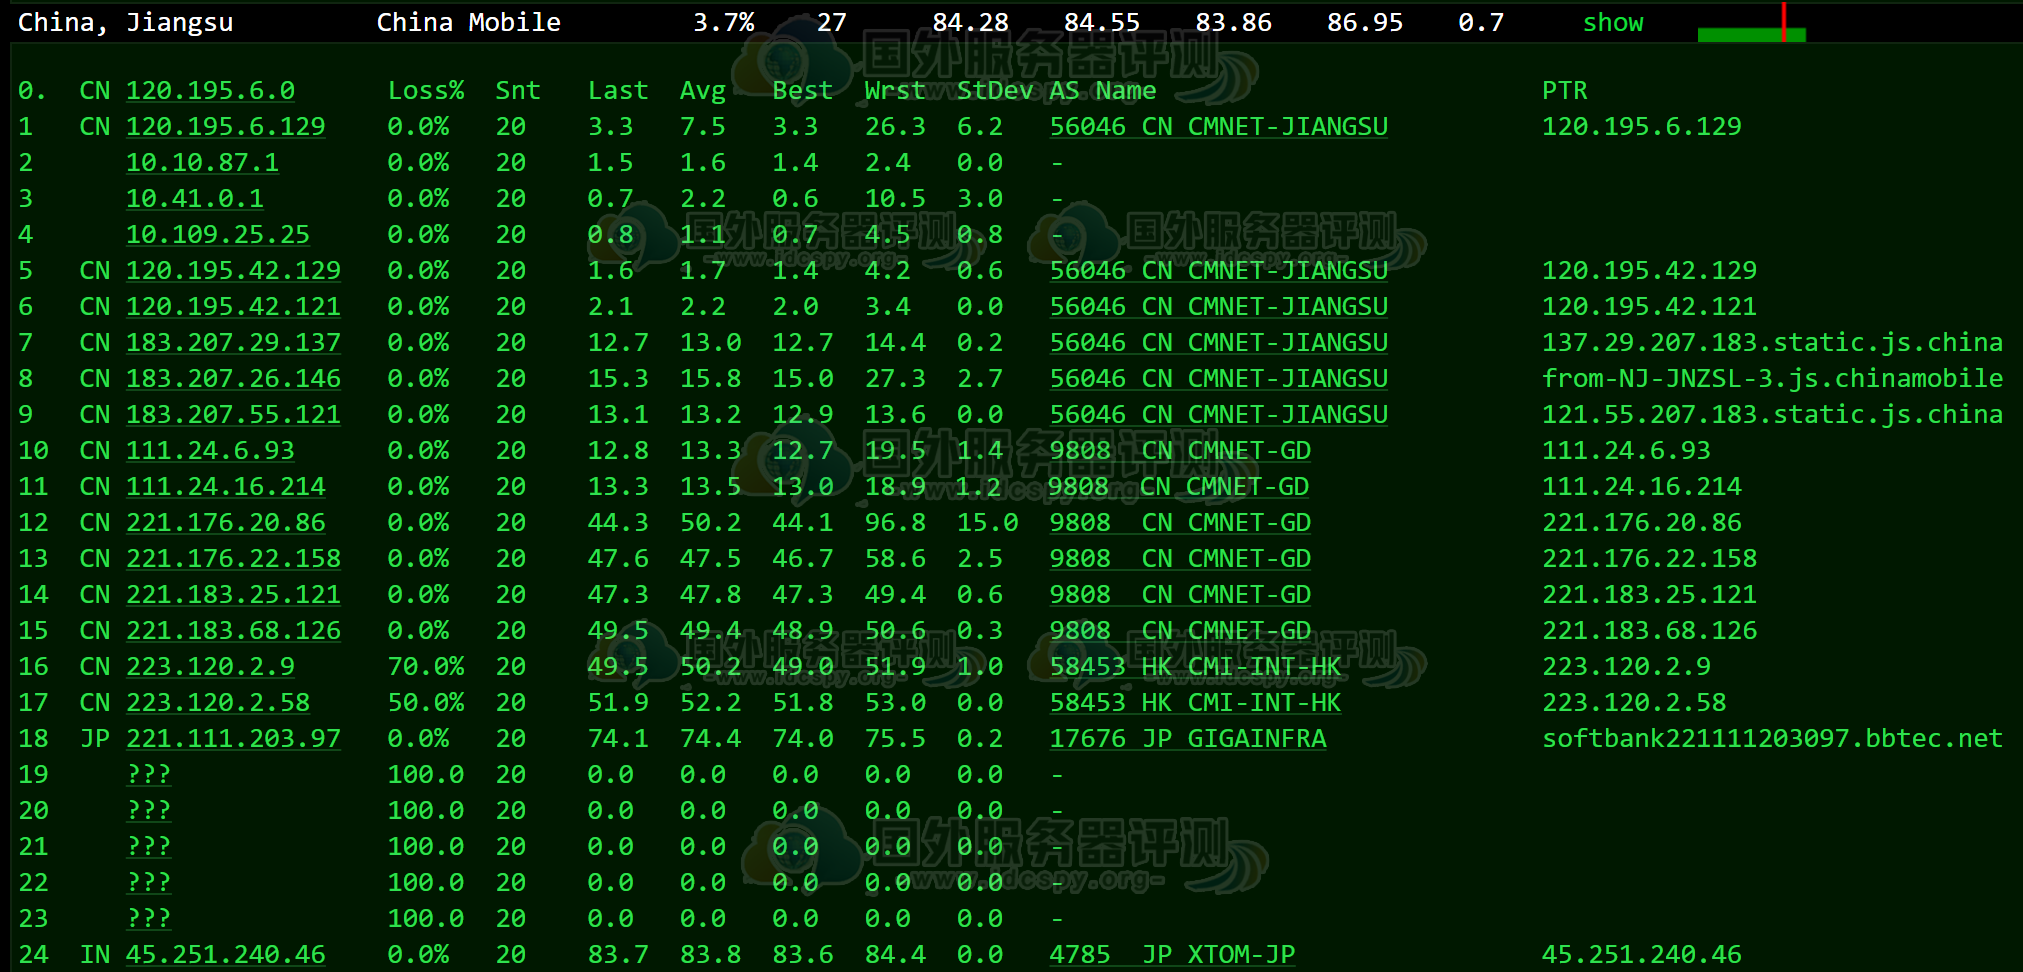
Task: Click the 74.1 last value on hop 18
Action: (618, 738)
